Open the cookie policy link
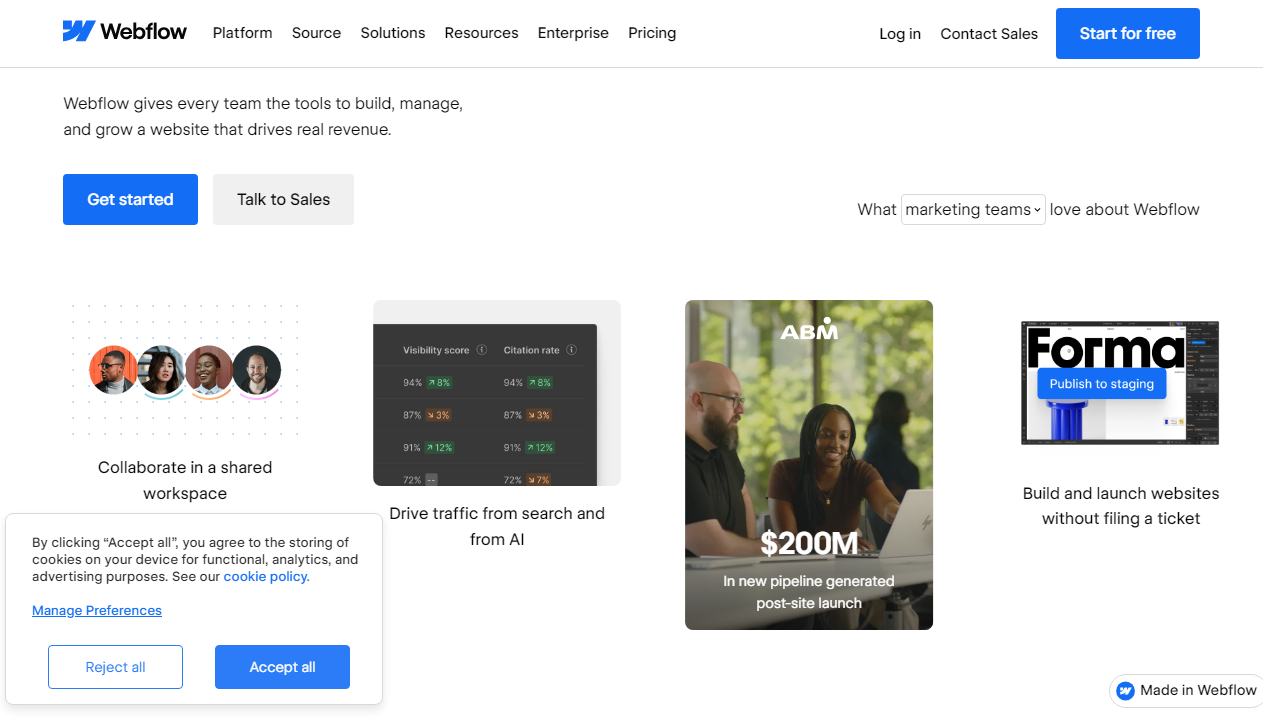The image size is (1280, 720). tap(267, 576)
